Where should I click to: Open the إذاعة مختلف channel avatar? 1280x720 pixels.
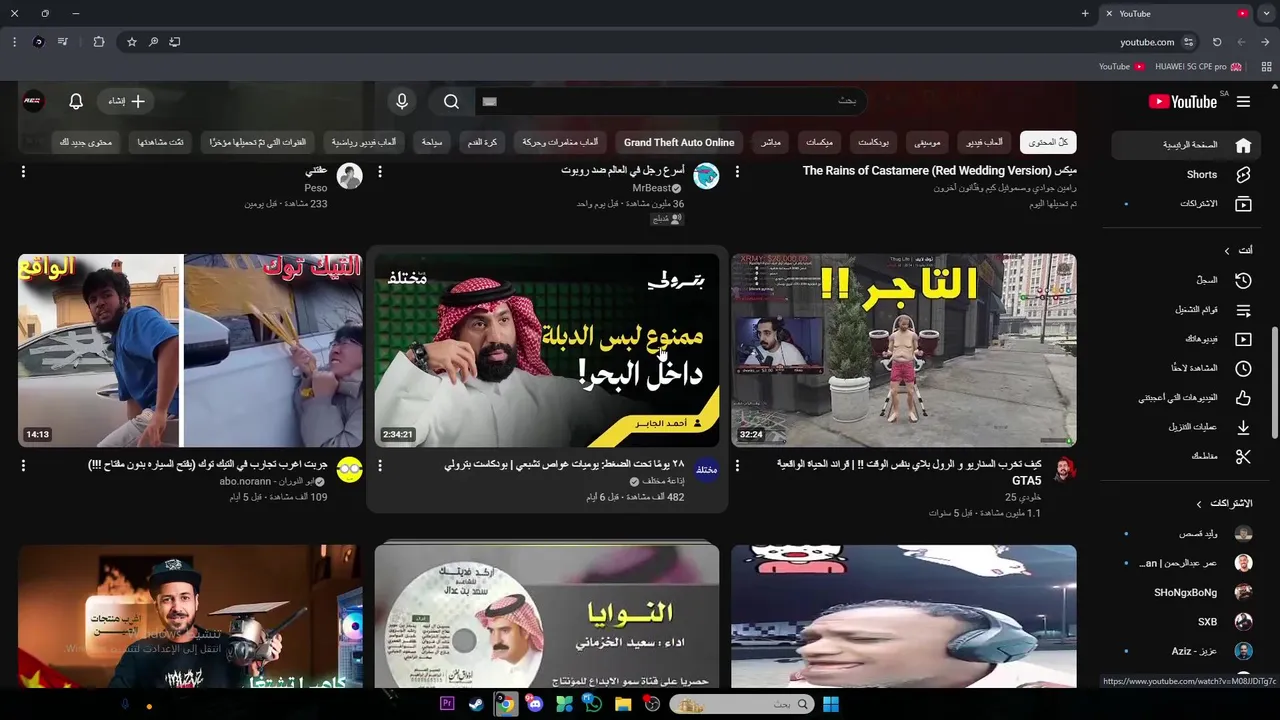[707, 470]
